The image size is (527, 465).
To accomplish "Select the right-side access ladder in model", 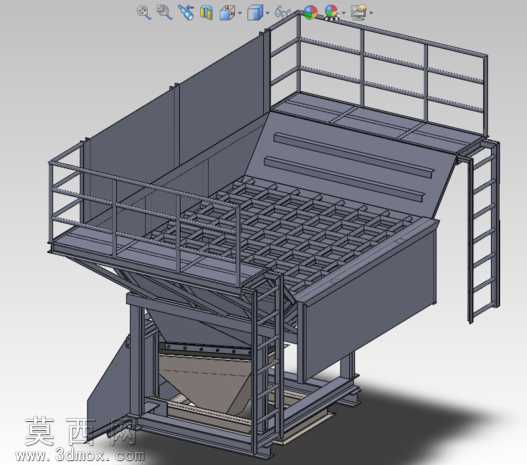I will (483, 232).
